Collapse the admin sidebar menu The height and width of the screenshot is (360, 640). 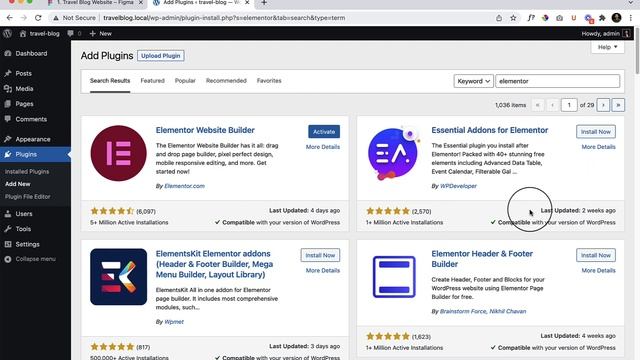tap(30, 259)
